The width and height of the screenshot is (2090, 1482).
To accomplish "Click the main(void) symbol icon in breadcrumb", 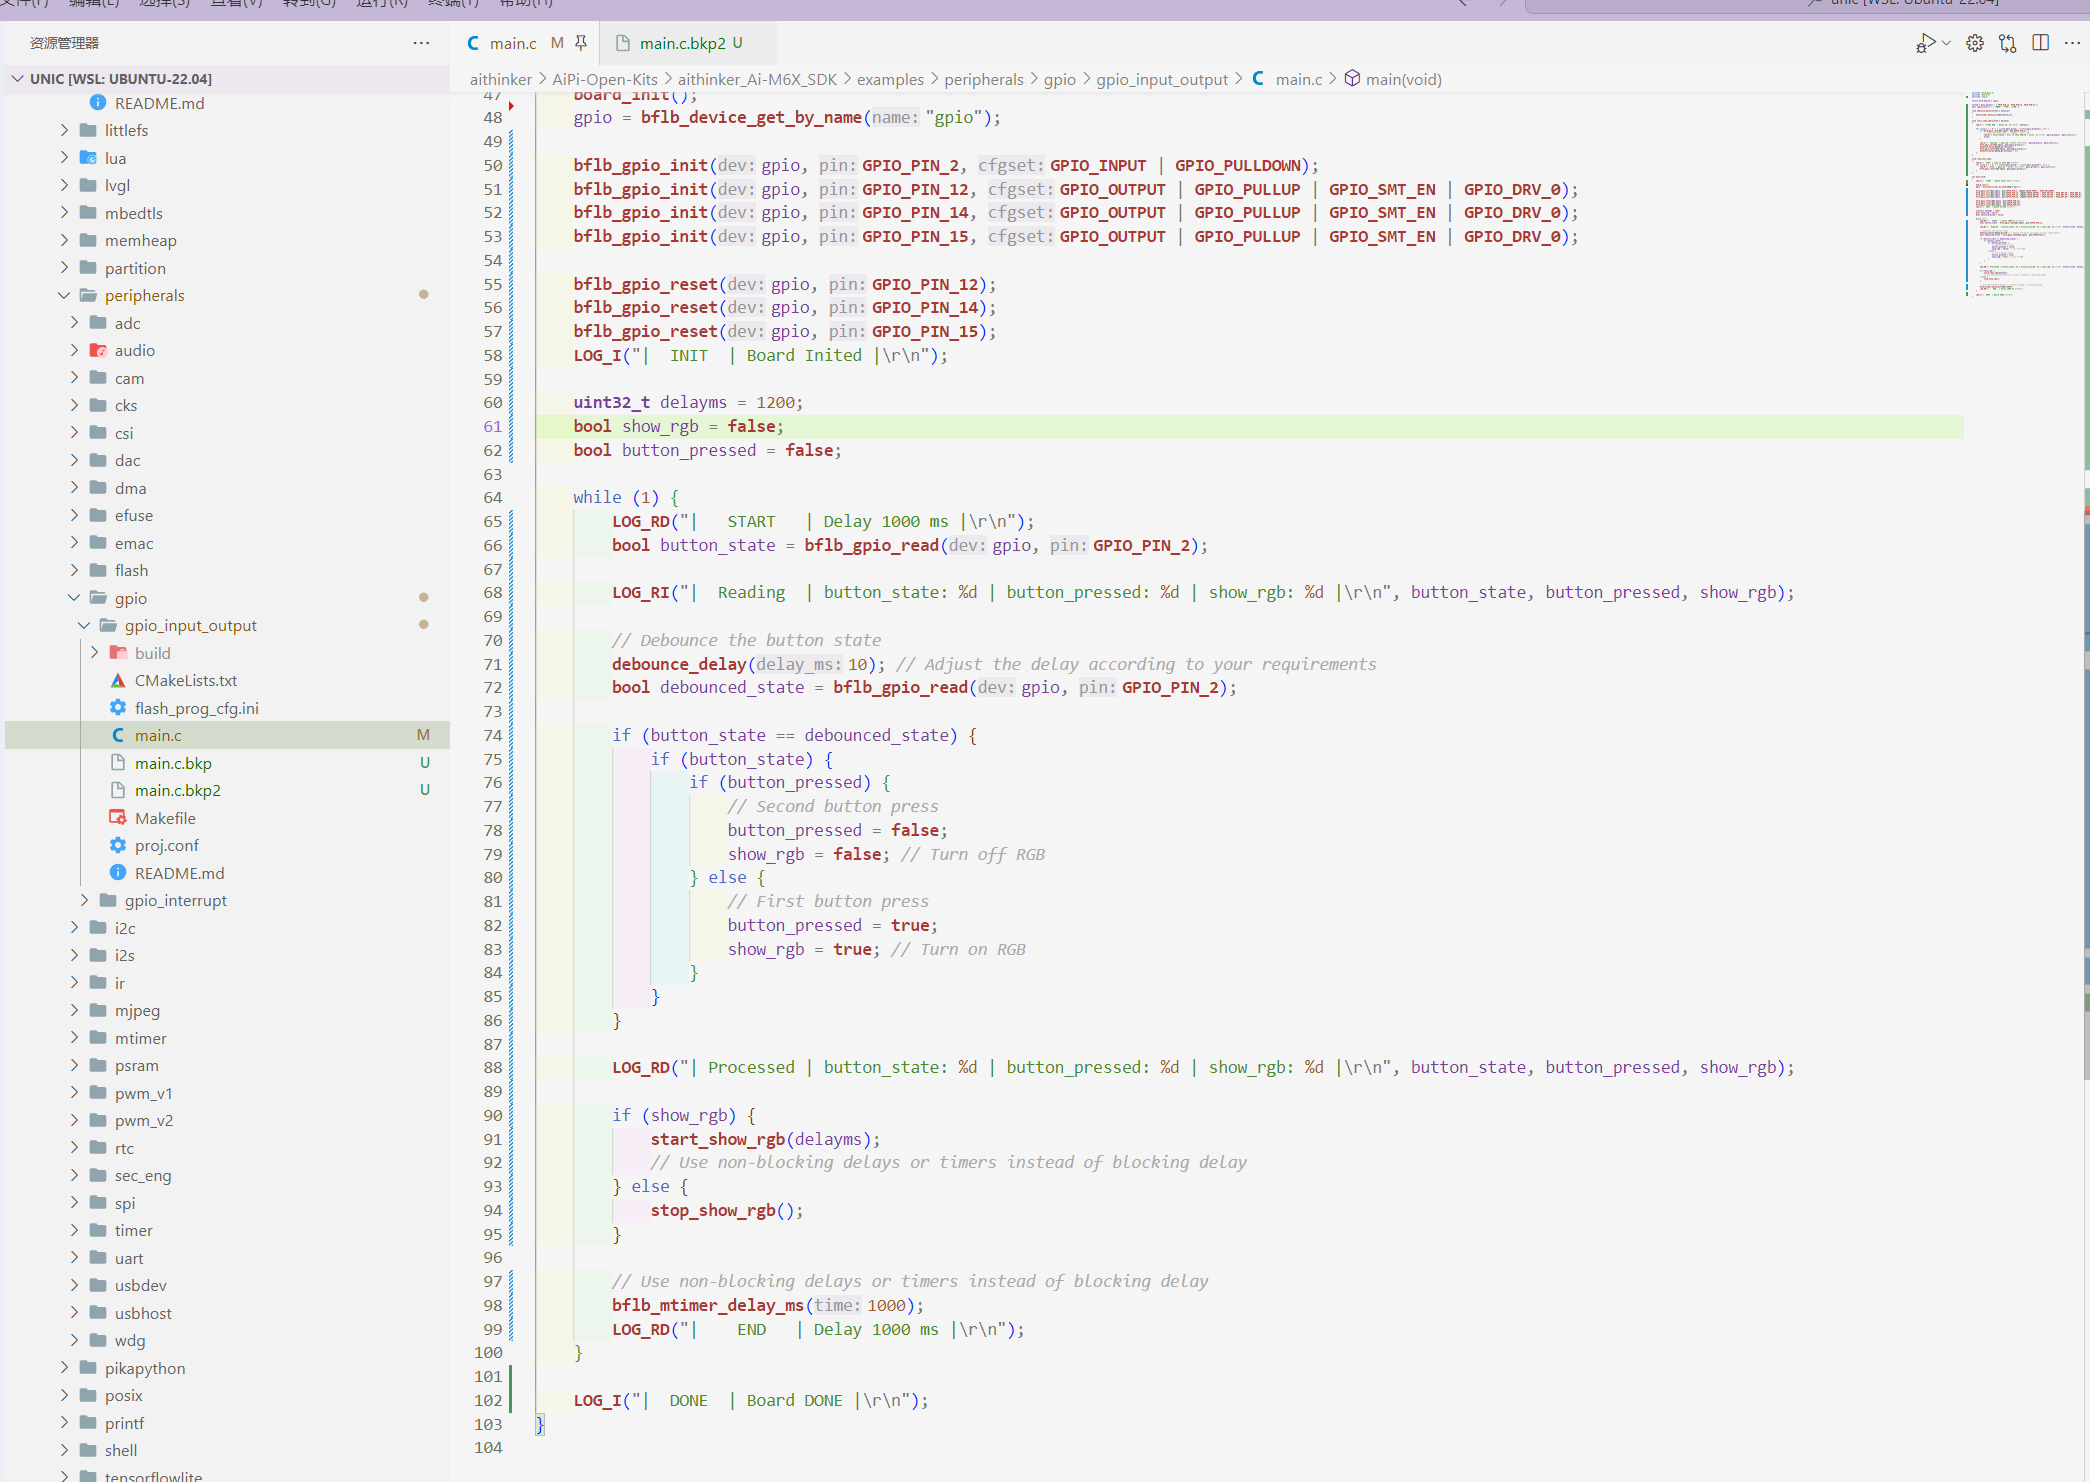I will (x=1352, y=78).
